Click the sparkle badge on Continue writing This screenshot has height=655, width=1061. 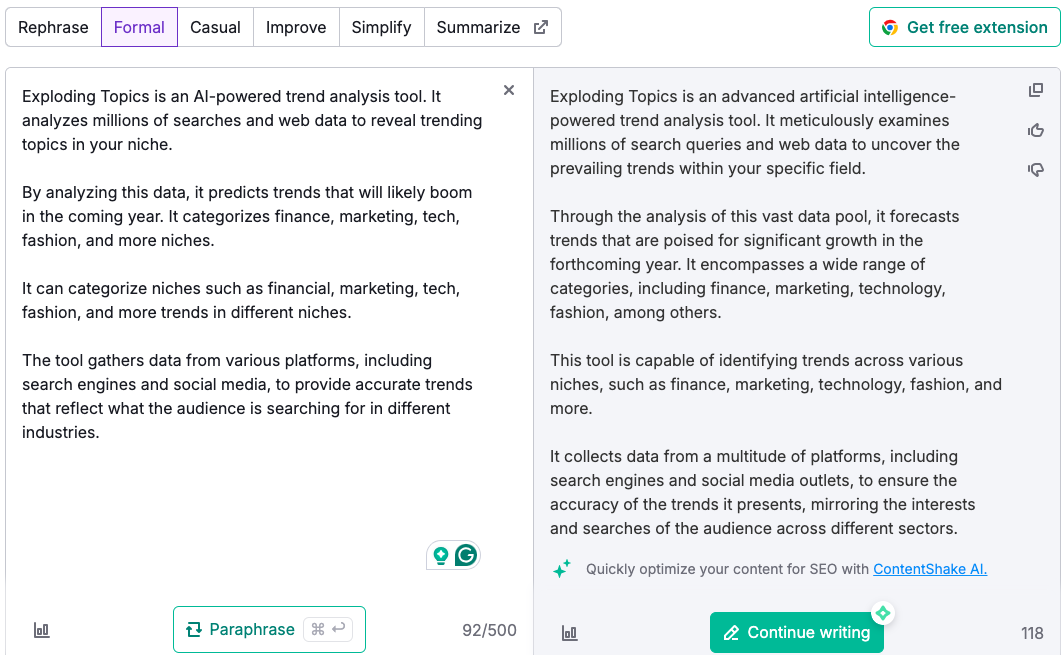(x=882, y=611)
